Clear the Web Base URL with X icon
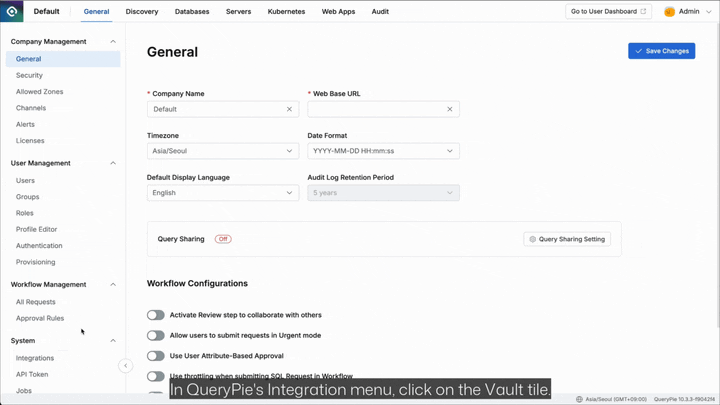Image resolution: width=720 pixels, height=405 pixels. click(450, 109)
